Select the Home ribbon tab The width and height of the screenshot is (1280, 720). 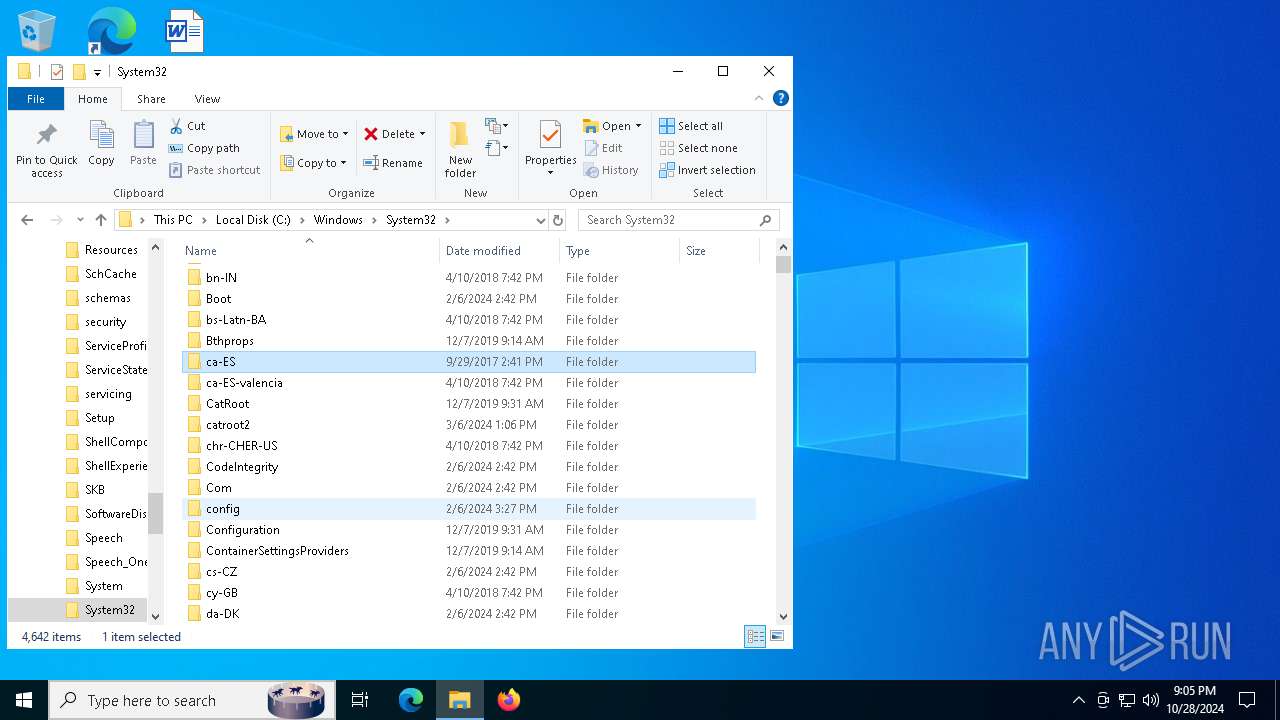click(93, 99)
